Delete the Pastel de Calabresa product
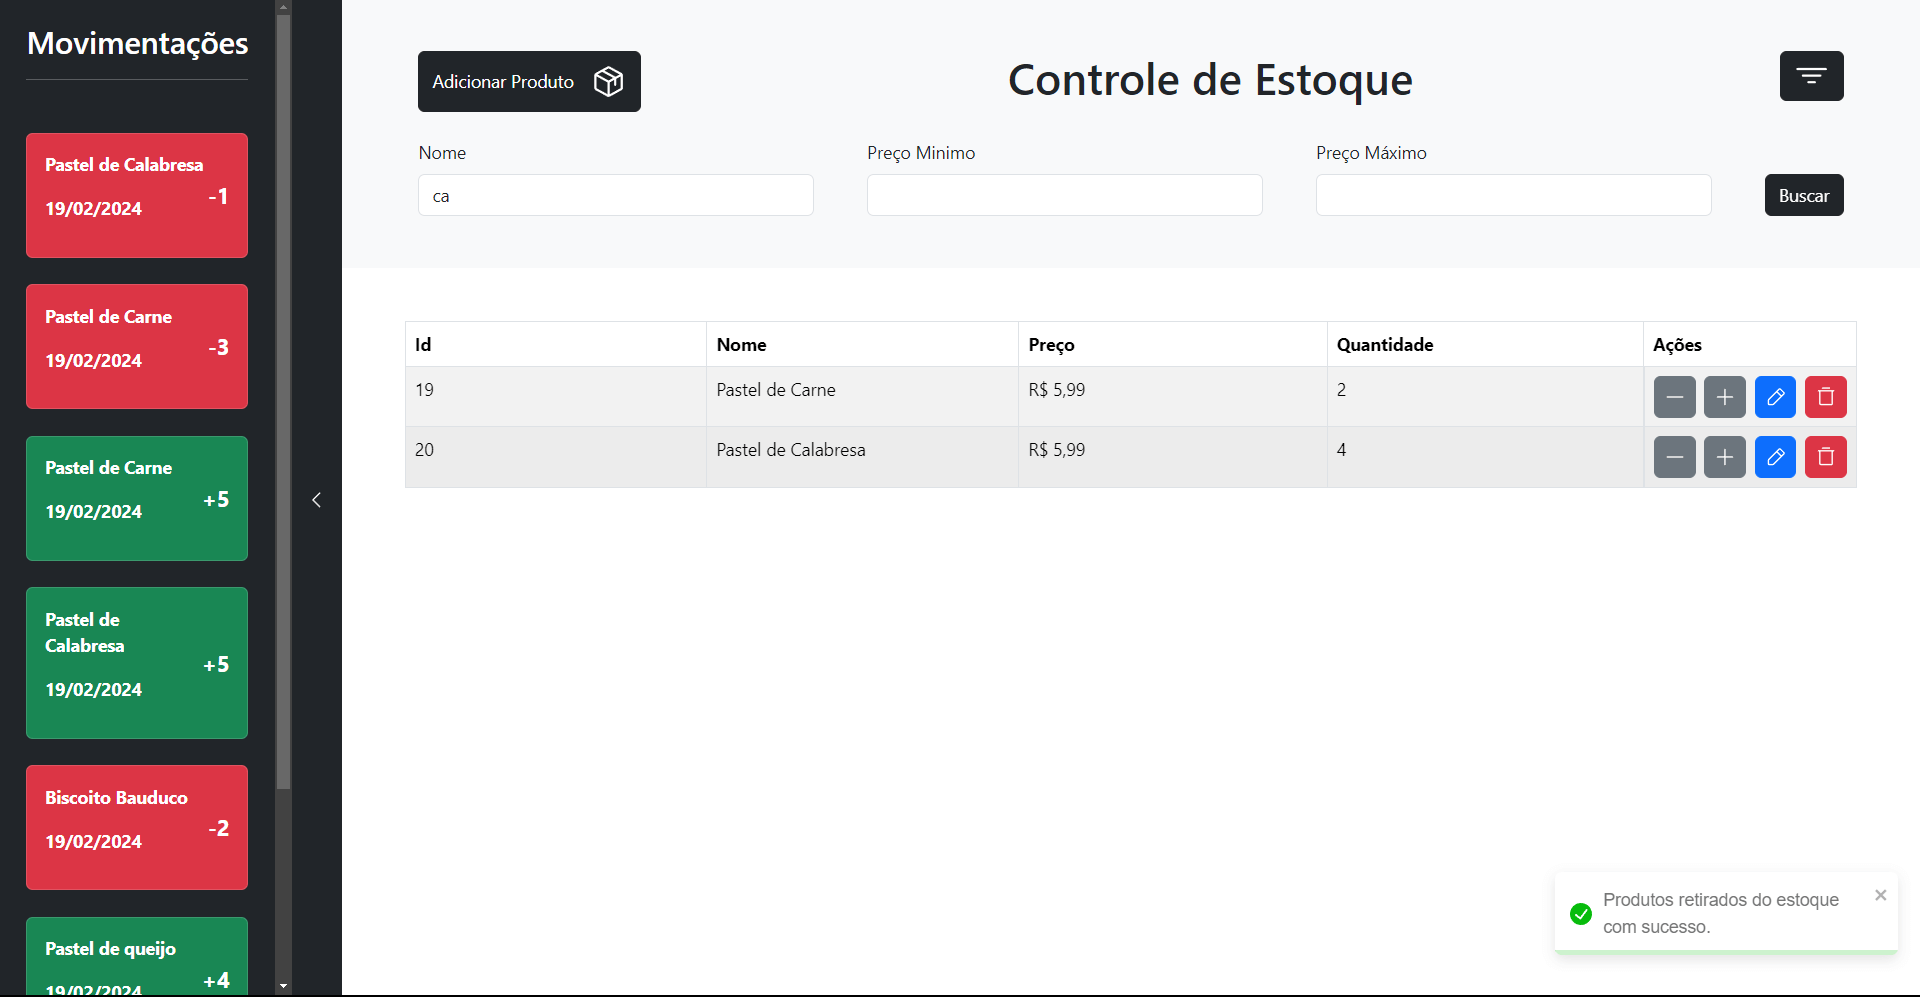The width and height of the screenshot is (1920, 997). point(1826,457)
